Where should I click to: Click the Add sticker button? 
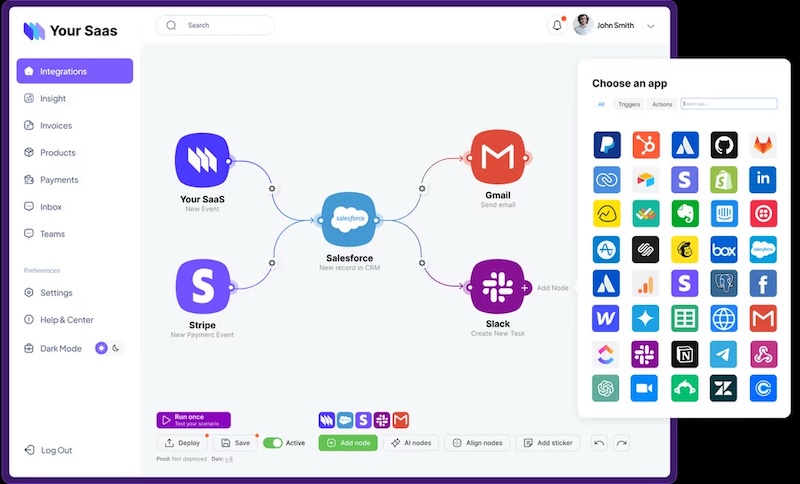[548, 443]
